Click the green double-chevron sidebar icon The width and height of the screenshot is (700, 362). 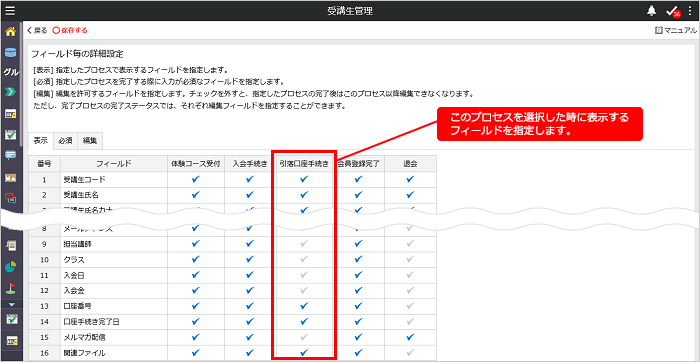point(10,92)
